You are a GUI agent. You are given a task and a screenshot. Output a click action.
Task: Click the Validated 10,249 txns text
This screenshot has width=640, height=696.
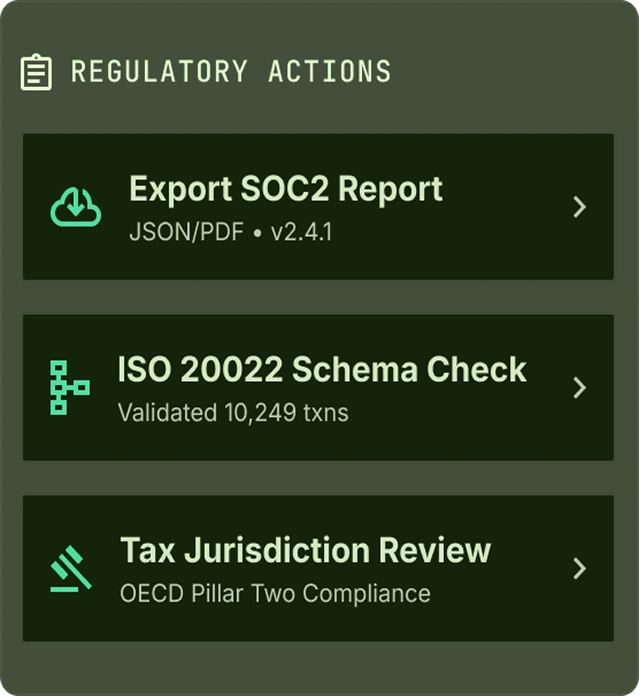click(233, 412)
